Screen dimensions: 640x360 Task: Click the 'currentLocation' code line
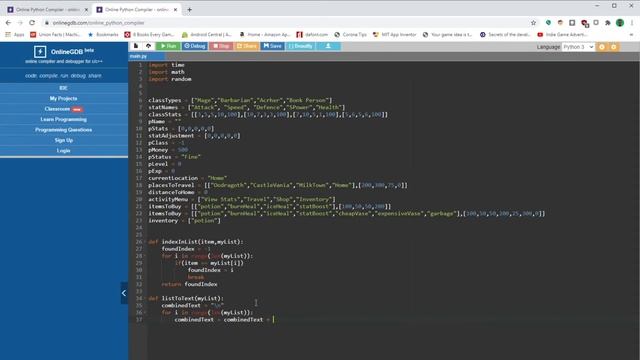(x=188, y=178)
